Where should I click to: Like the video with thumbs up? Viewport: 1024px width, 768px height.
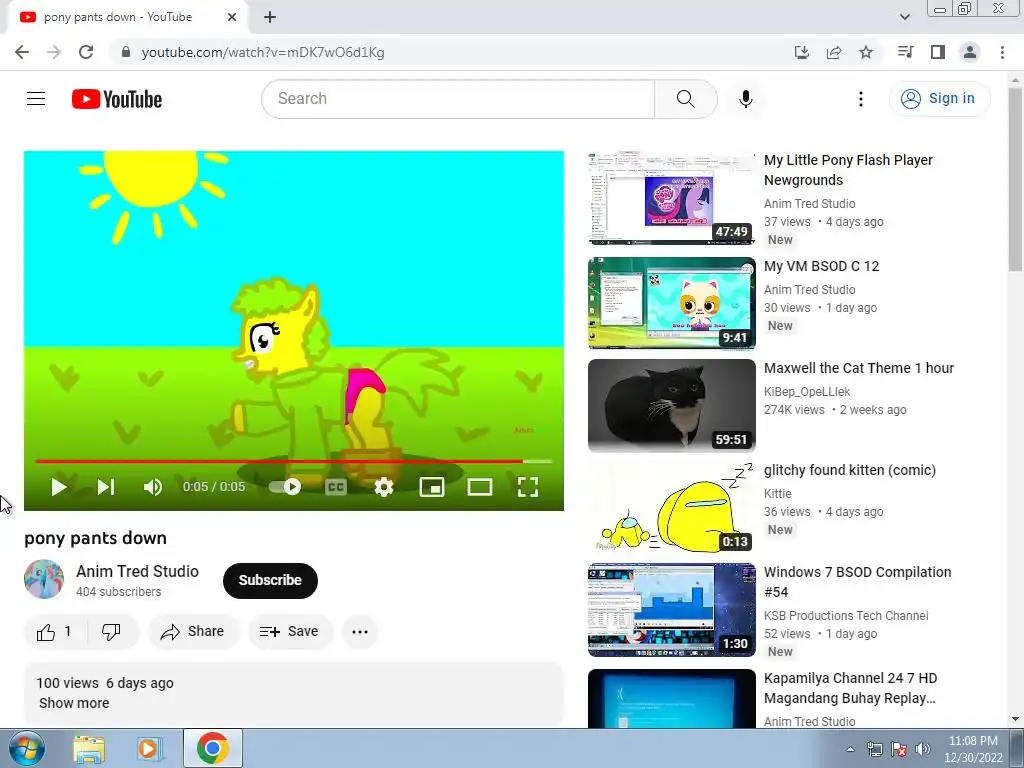55,632
